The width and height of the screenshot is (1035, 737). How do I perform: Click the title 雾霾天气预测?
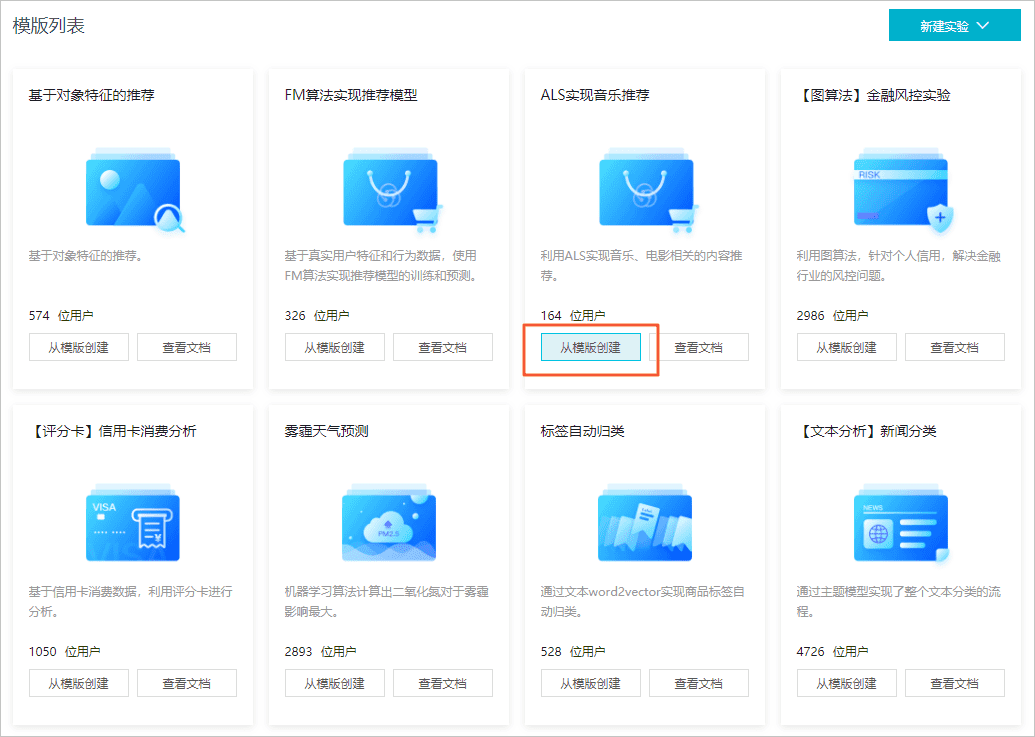tap(327, 431)
